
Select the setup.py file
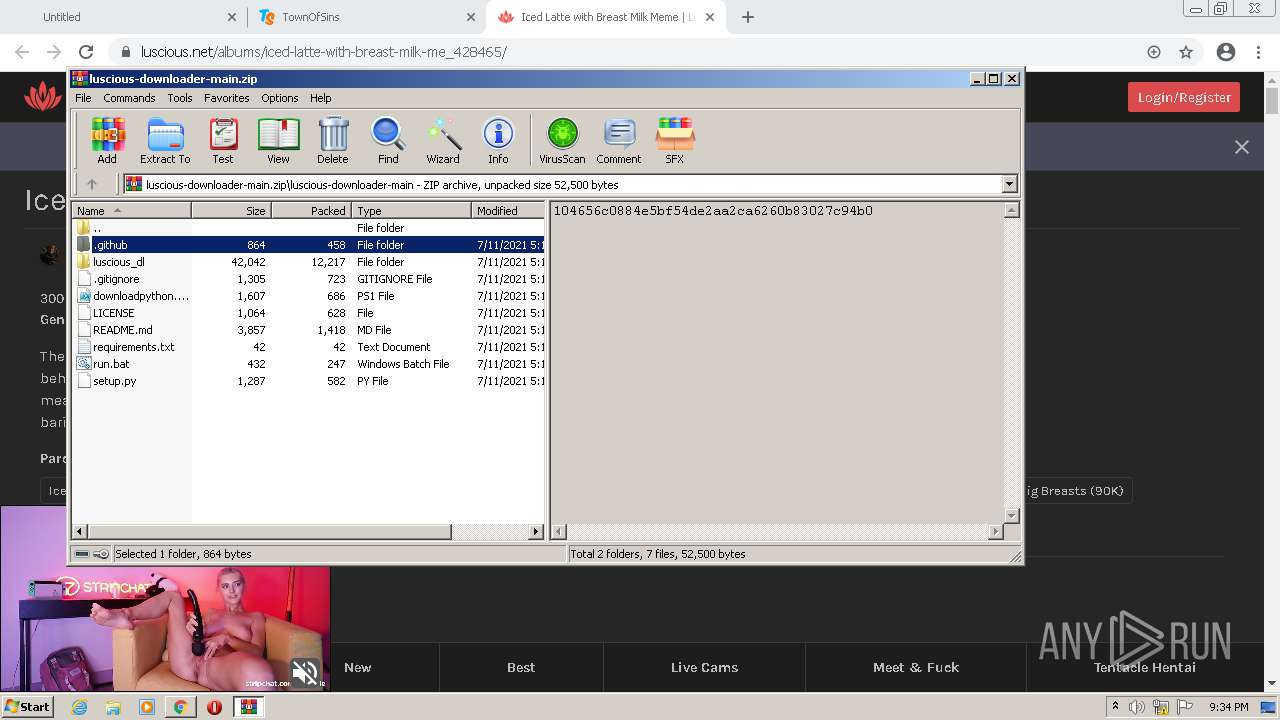point(308,381)
